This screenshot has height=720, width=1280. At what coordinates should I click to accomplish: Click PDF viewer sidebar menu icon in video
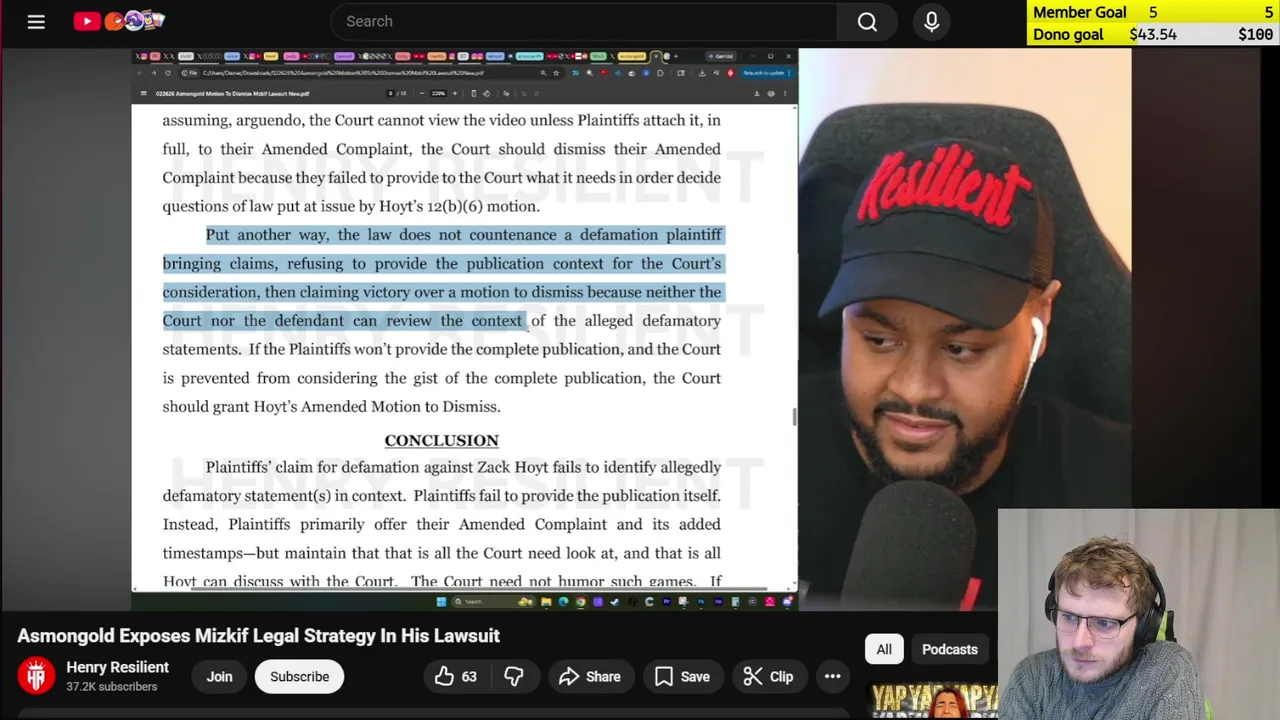144,94
